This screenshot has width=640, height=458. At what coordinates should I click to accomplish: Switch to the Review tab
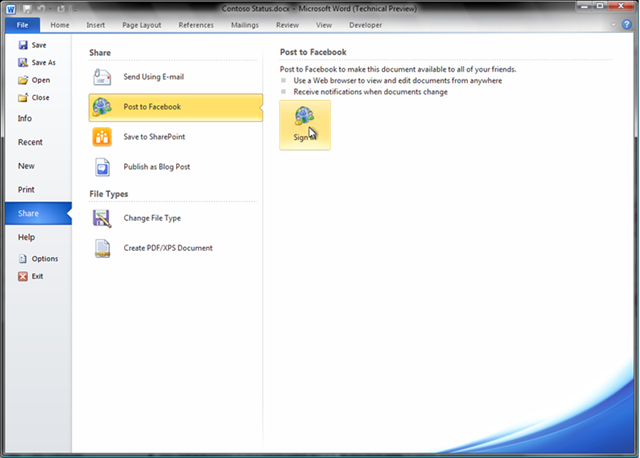pos(287,25)
